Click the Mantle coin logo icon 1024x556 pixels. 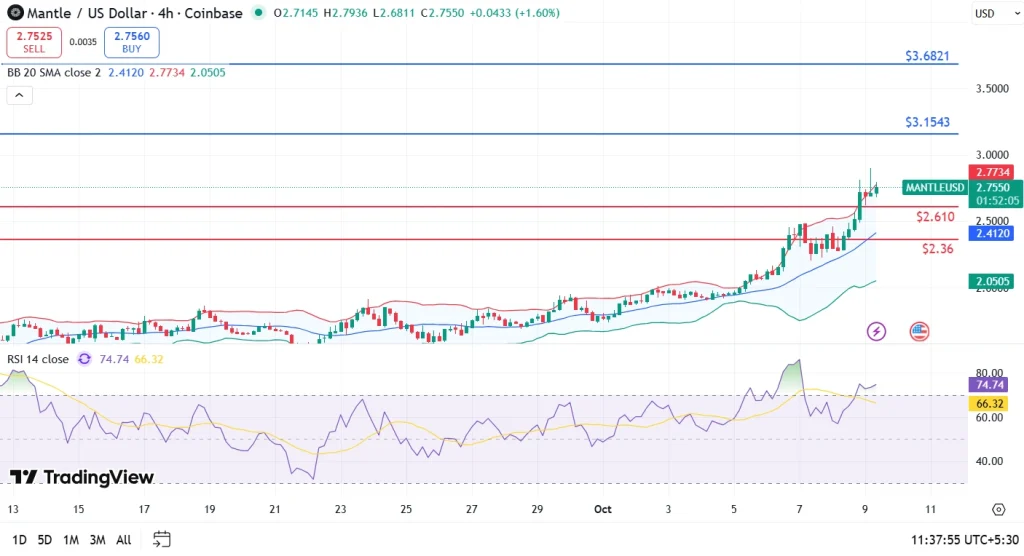point(14,13)
